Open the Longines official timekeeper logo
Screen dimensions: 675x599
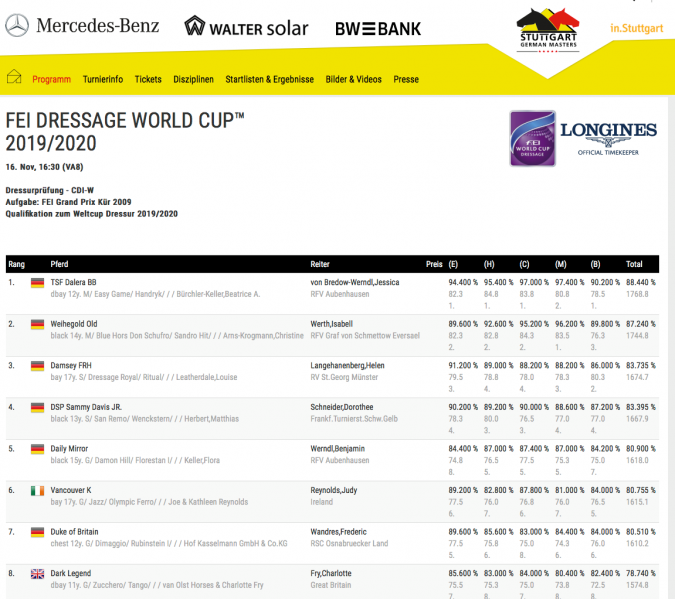click(x=608, y=137)
